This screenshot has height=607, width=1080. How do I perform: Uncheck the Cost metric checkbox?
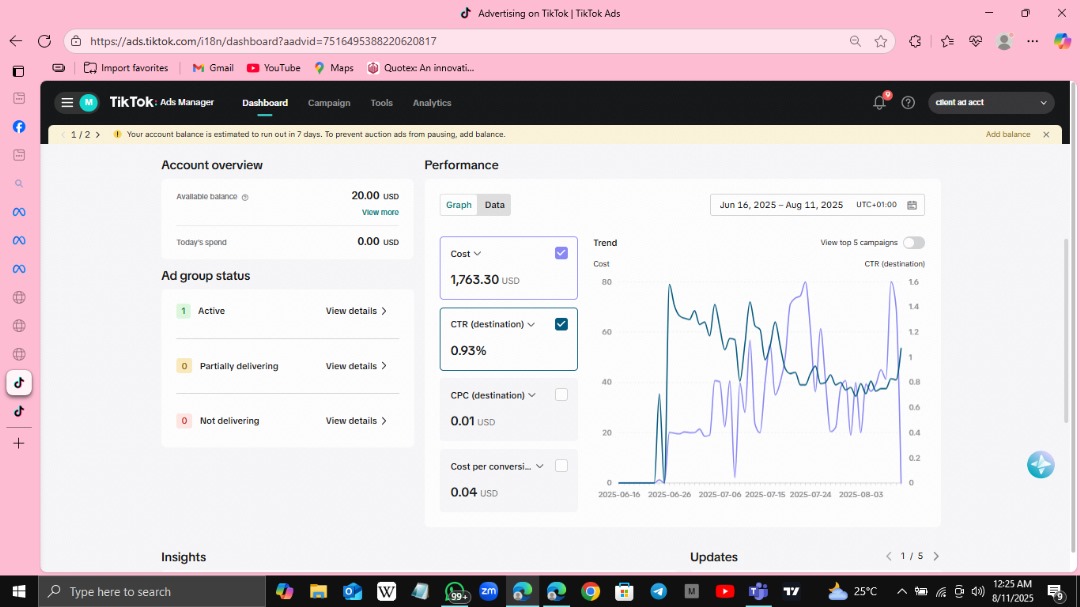[x=561, y=253]
